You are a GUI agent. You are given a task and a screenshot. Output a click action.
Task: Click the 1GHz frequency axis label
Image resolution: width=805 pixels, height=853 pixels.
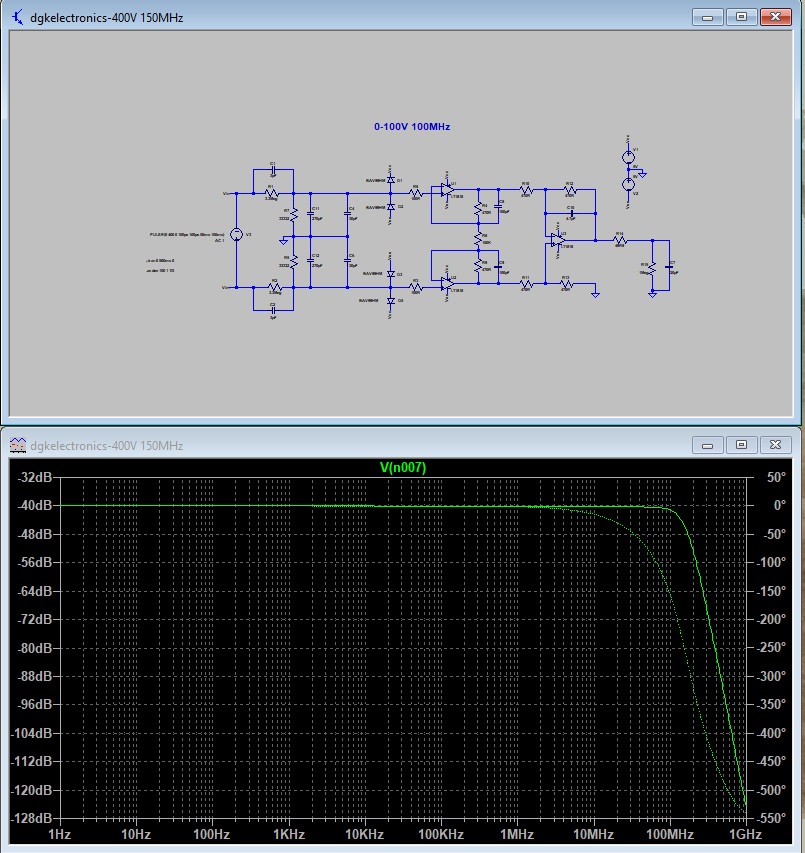pos(746,834)
